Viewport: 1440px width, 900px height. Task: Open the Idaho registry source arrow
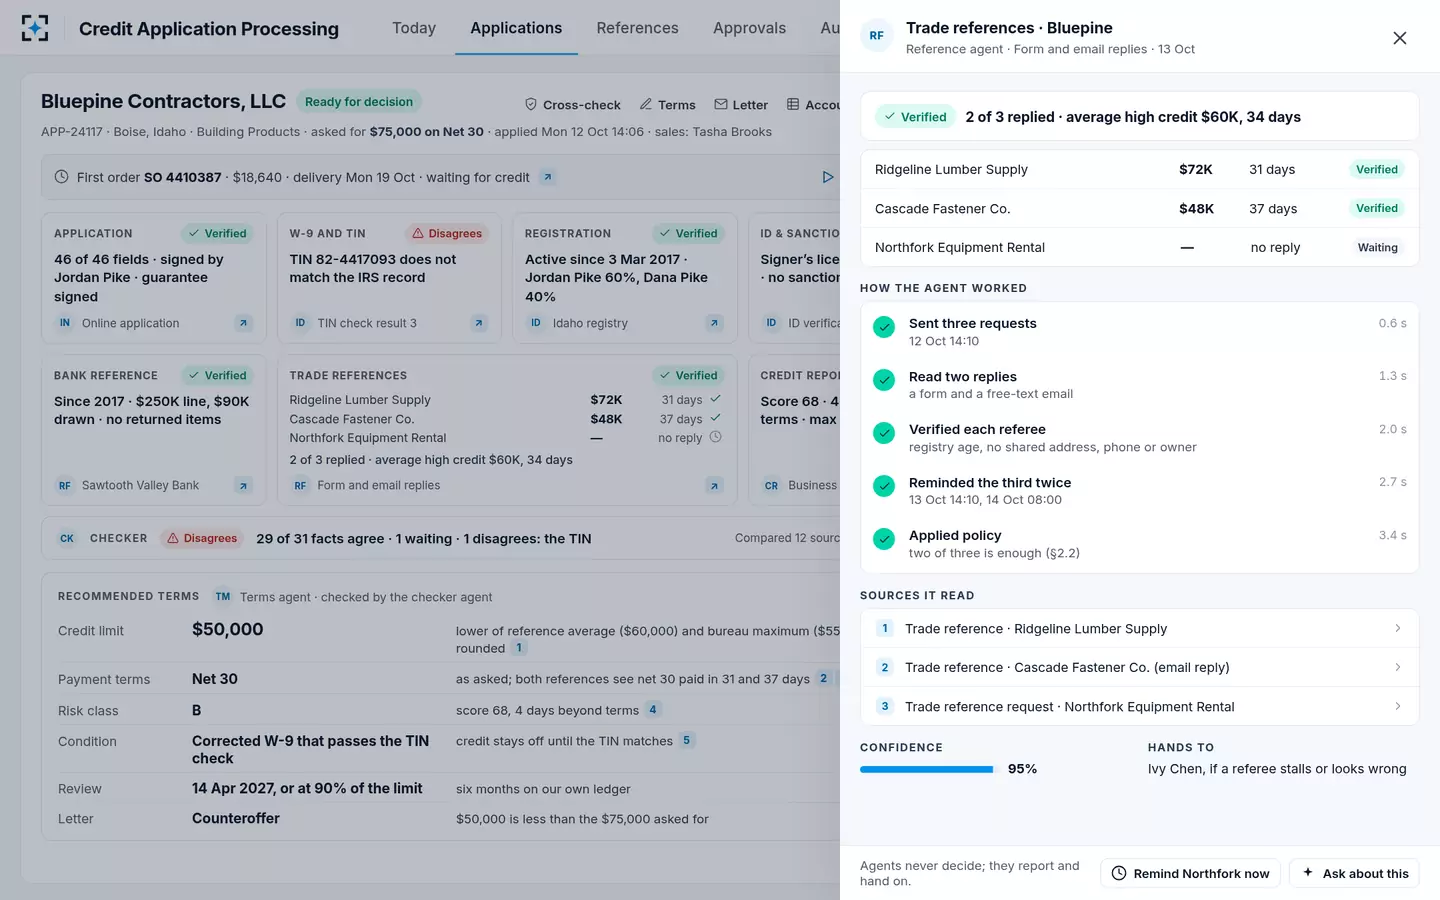click(x=714, y=323)
